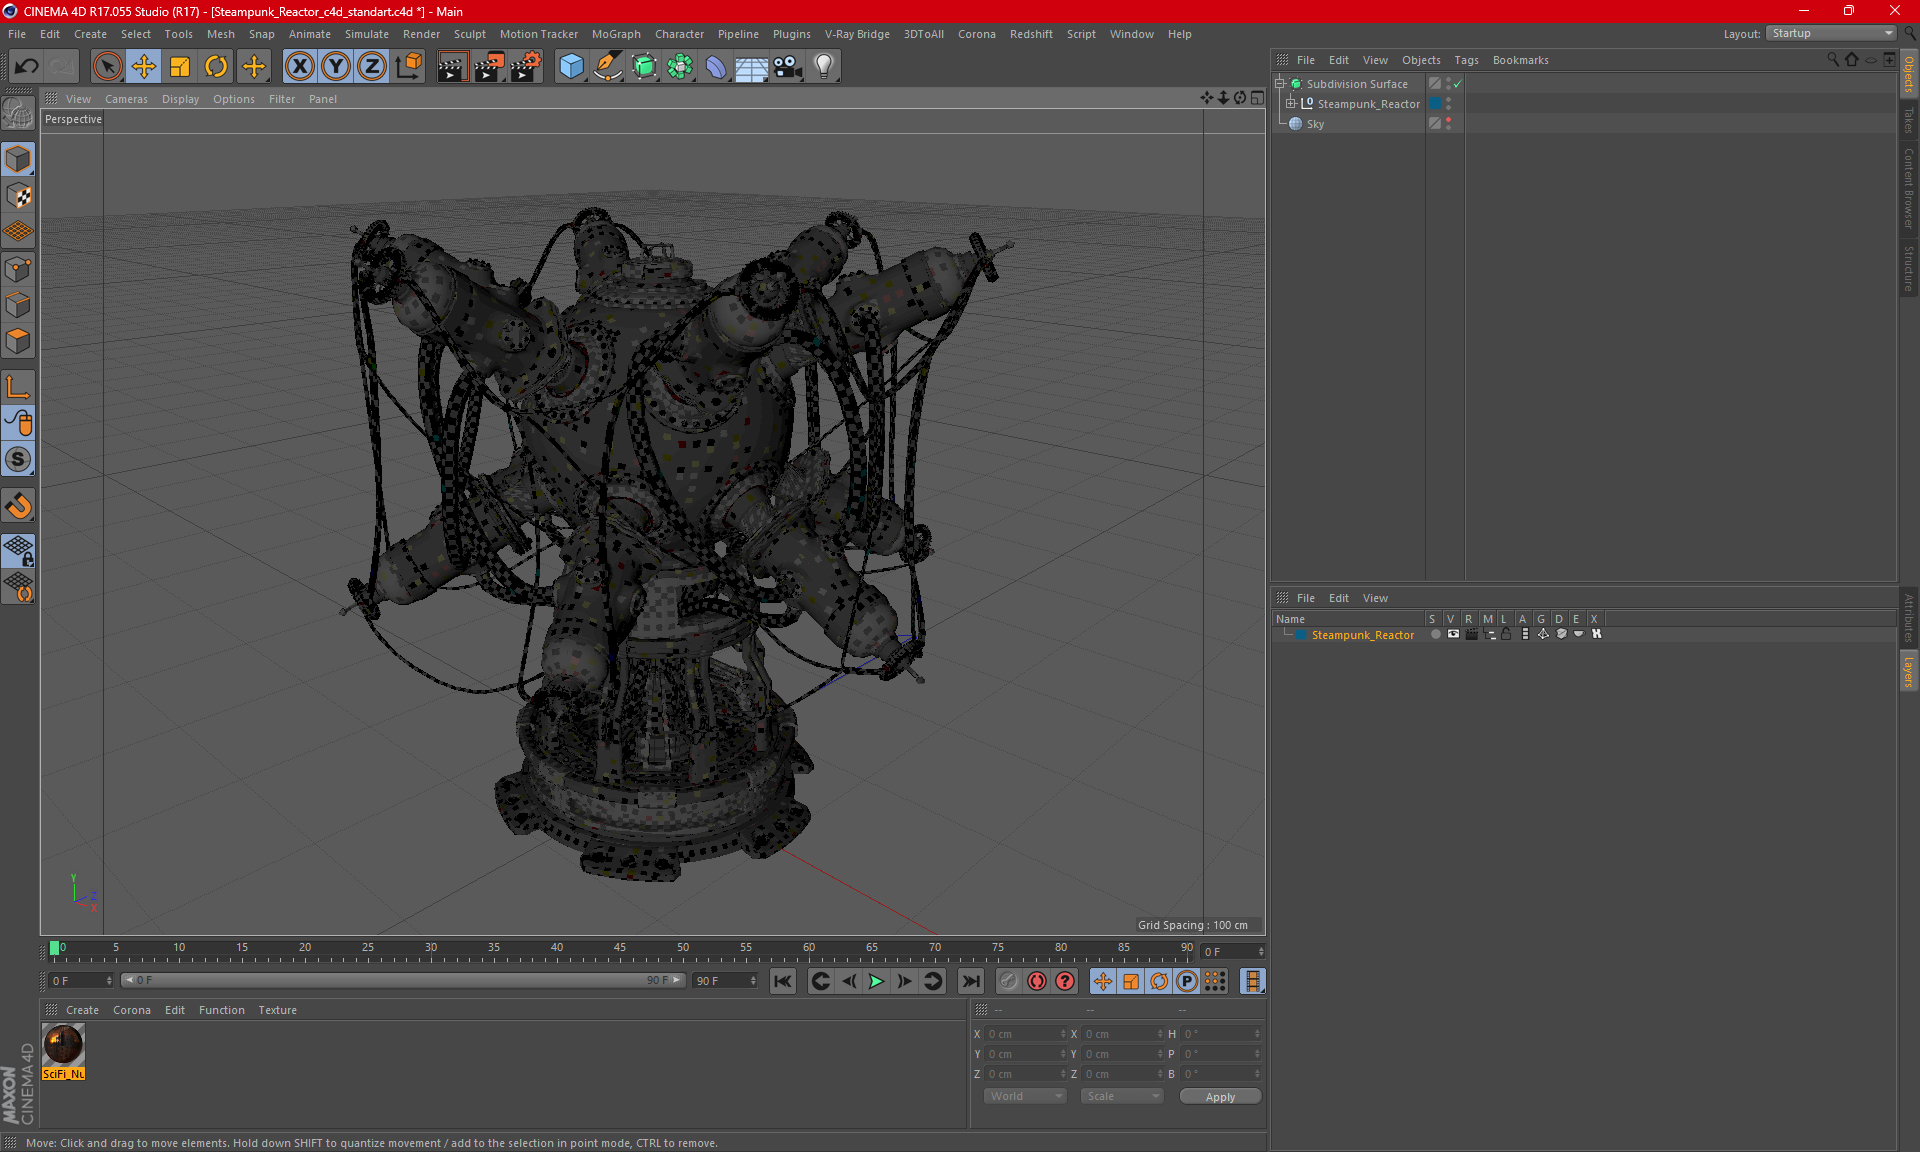Open material manager Texture menu
Image resolution: width=1920 pixels, height=1152 pixels.
277,1010
